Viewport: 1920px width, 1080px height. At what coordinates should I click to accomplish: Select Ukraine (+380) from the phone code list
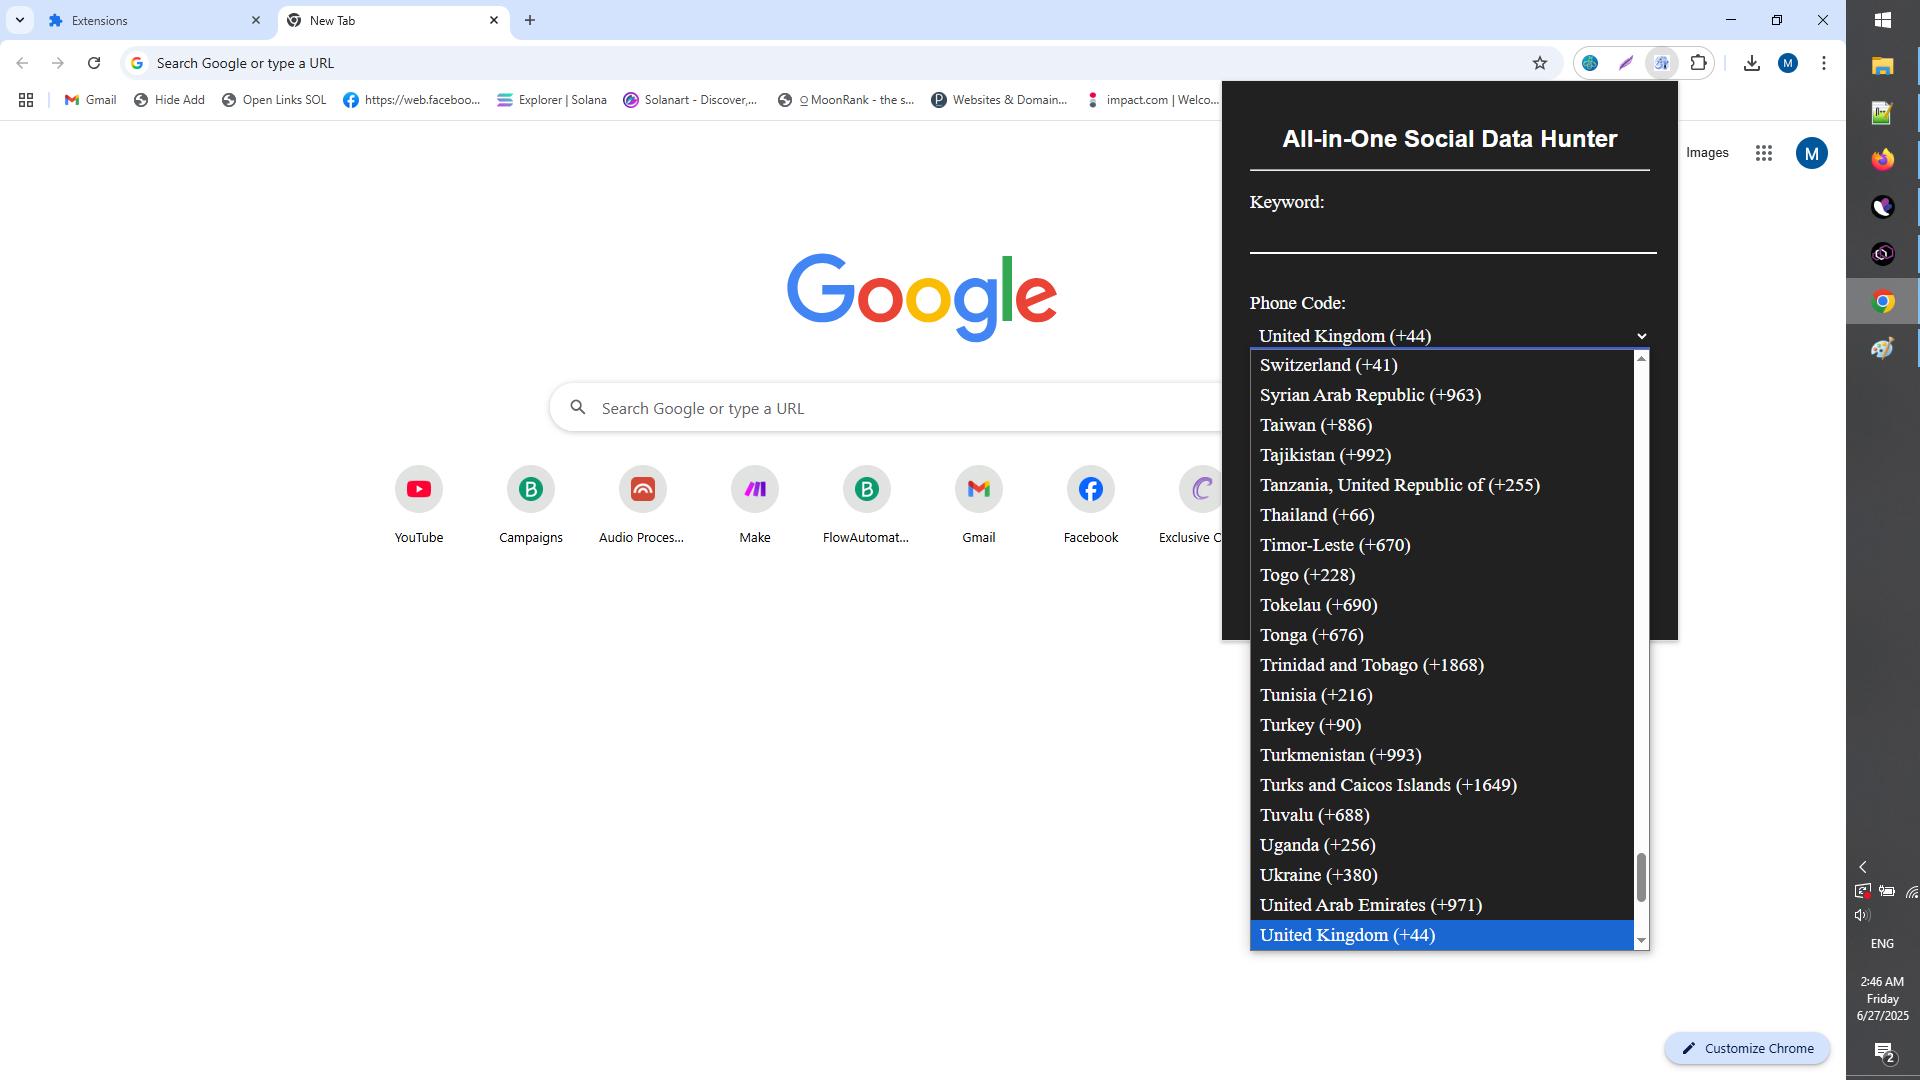(x=1317, y=875)
